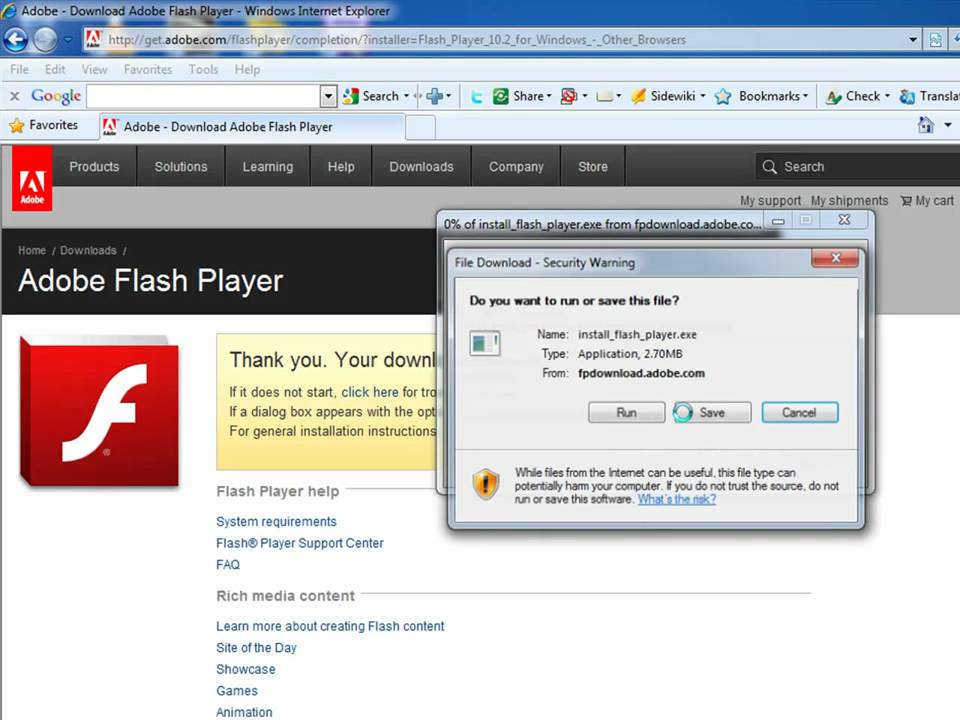Open the Search button dropdown arrow
Screen dimensions: 960x720
(x=407, y=96)
